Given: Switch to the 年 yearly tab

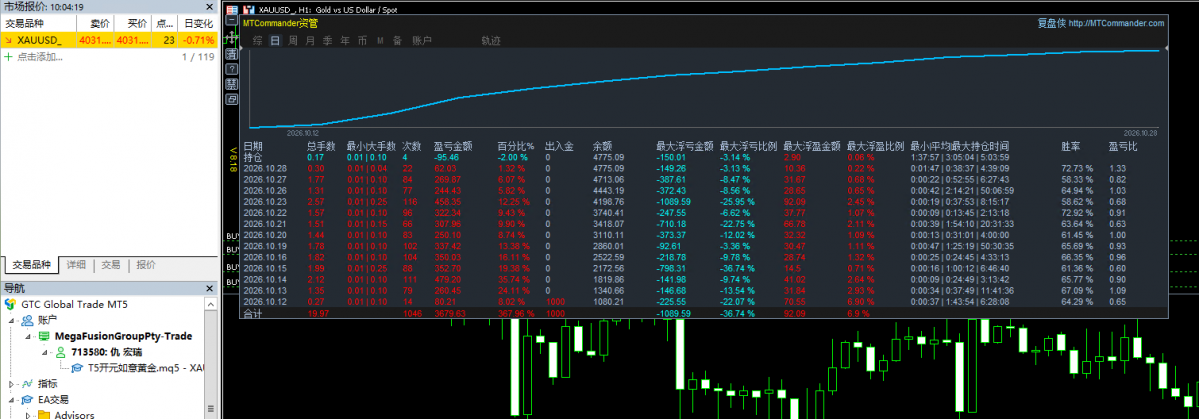Looking at the screenshot, I should pos(345,41).
